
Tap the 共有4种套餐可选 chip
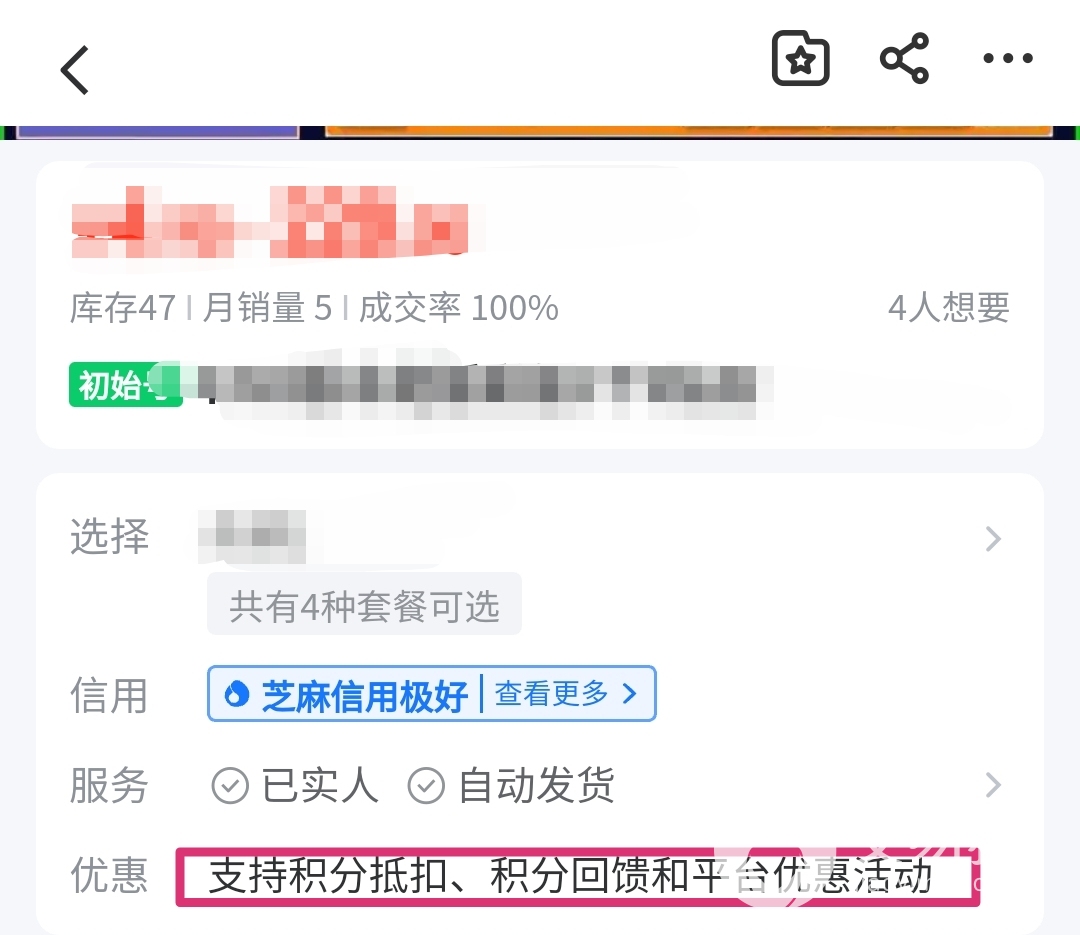364,604
